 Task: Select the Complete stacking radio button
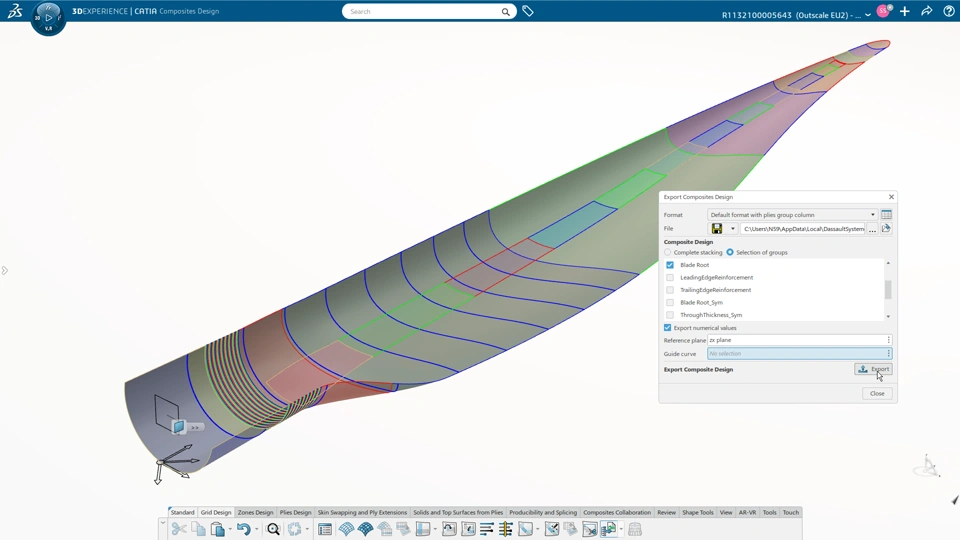[x=668, y=252]
